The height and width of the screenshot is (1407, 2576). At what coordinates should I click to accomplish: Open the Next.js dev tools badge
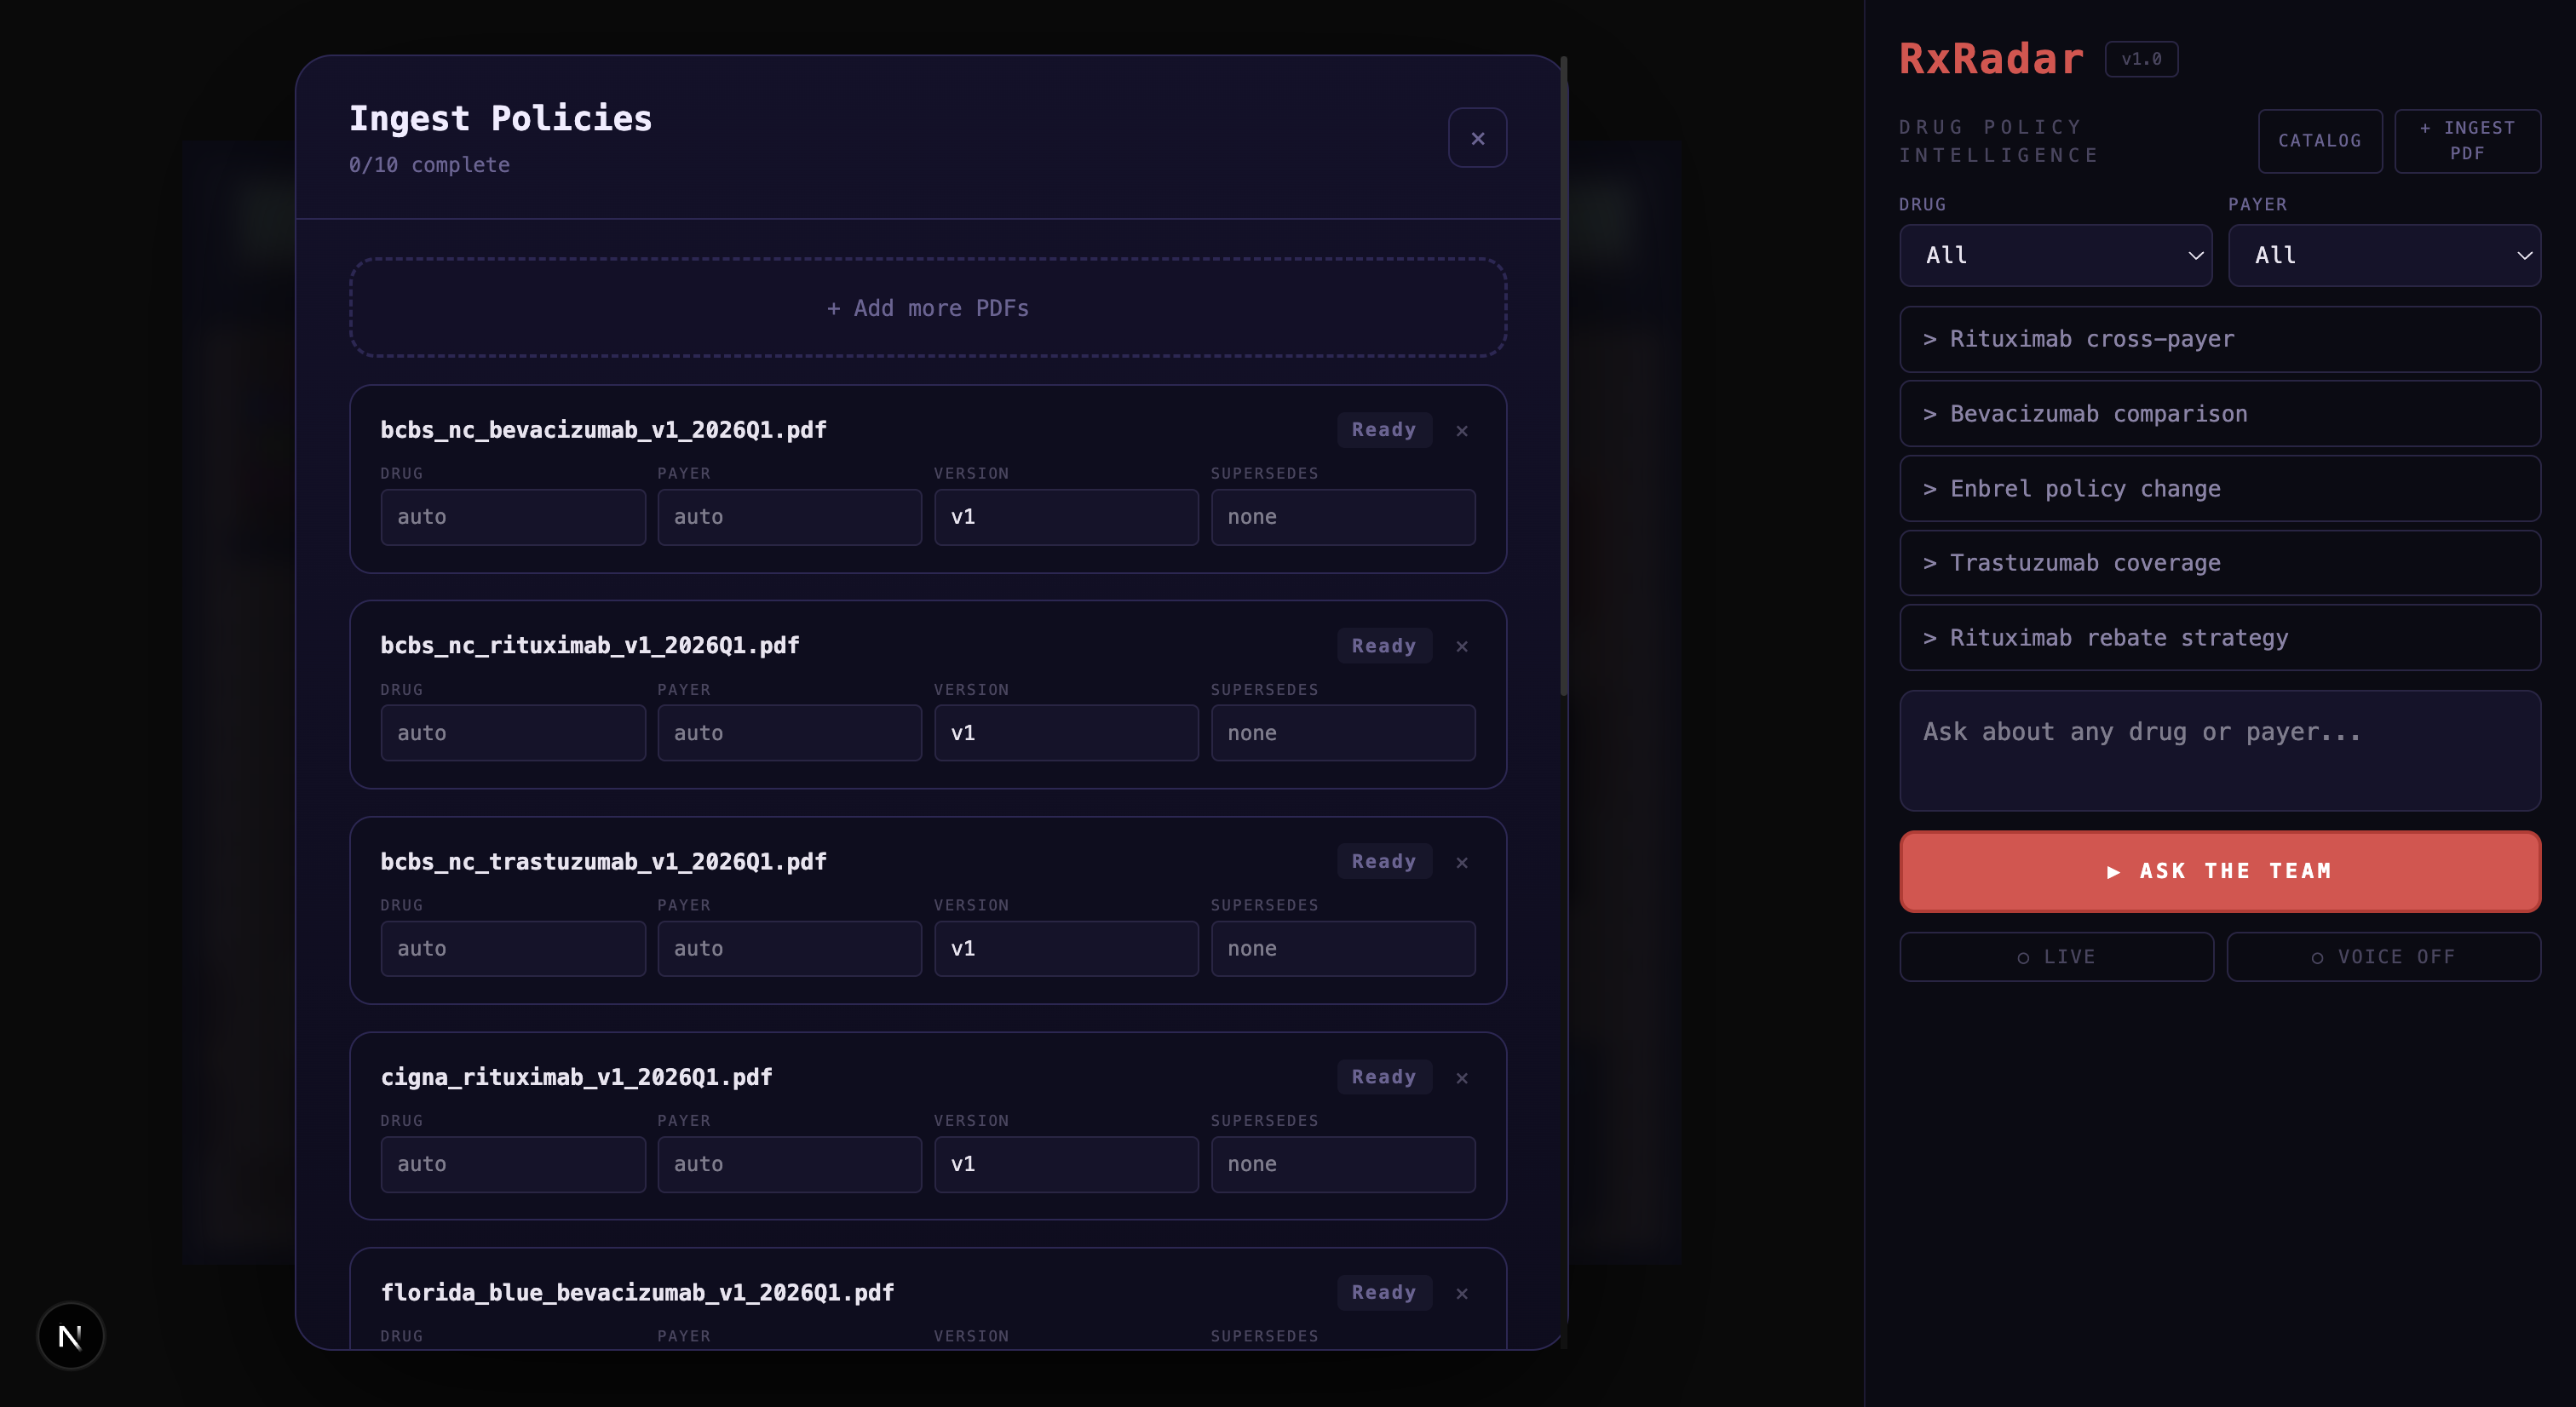[70, 1335]
